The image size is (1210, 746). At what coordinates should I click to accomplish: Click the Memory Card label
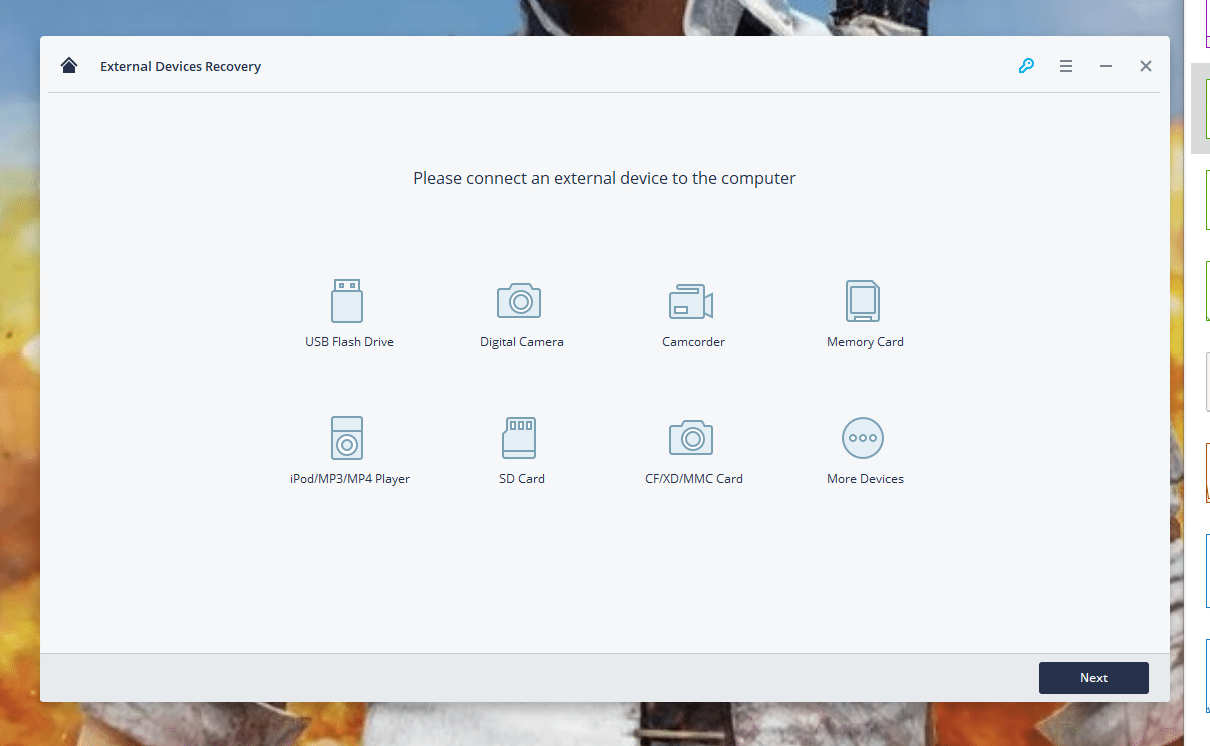click(866, 342)
